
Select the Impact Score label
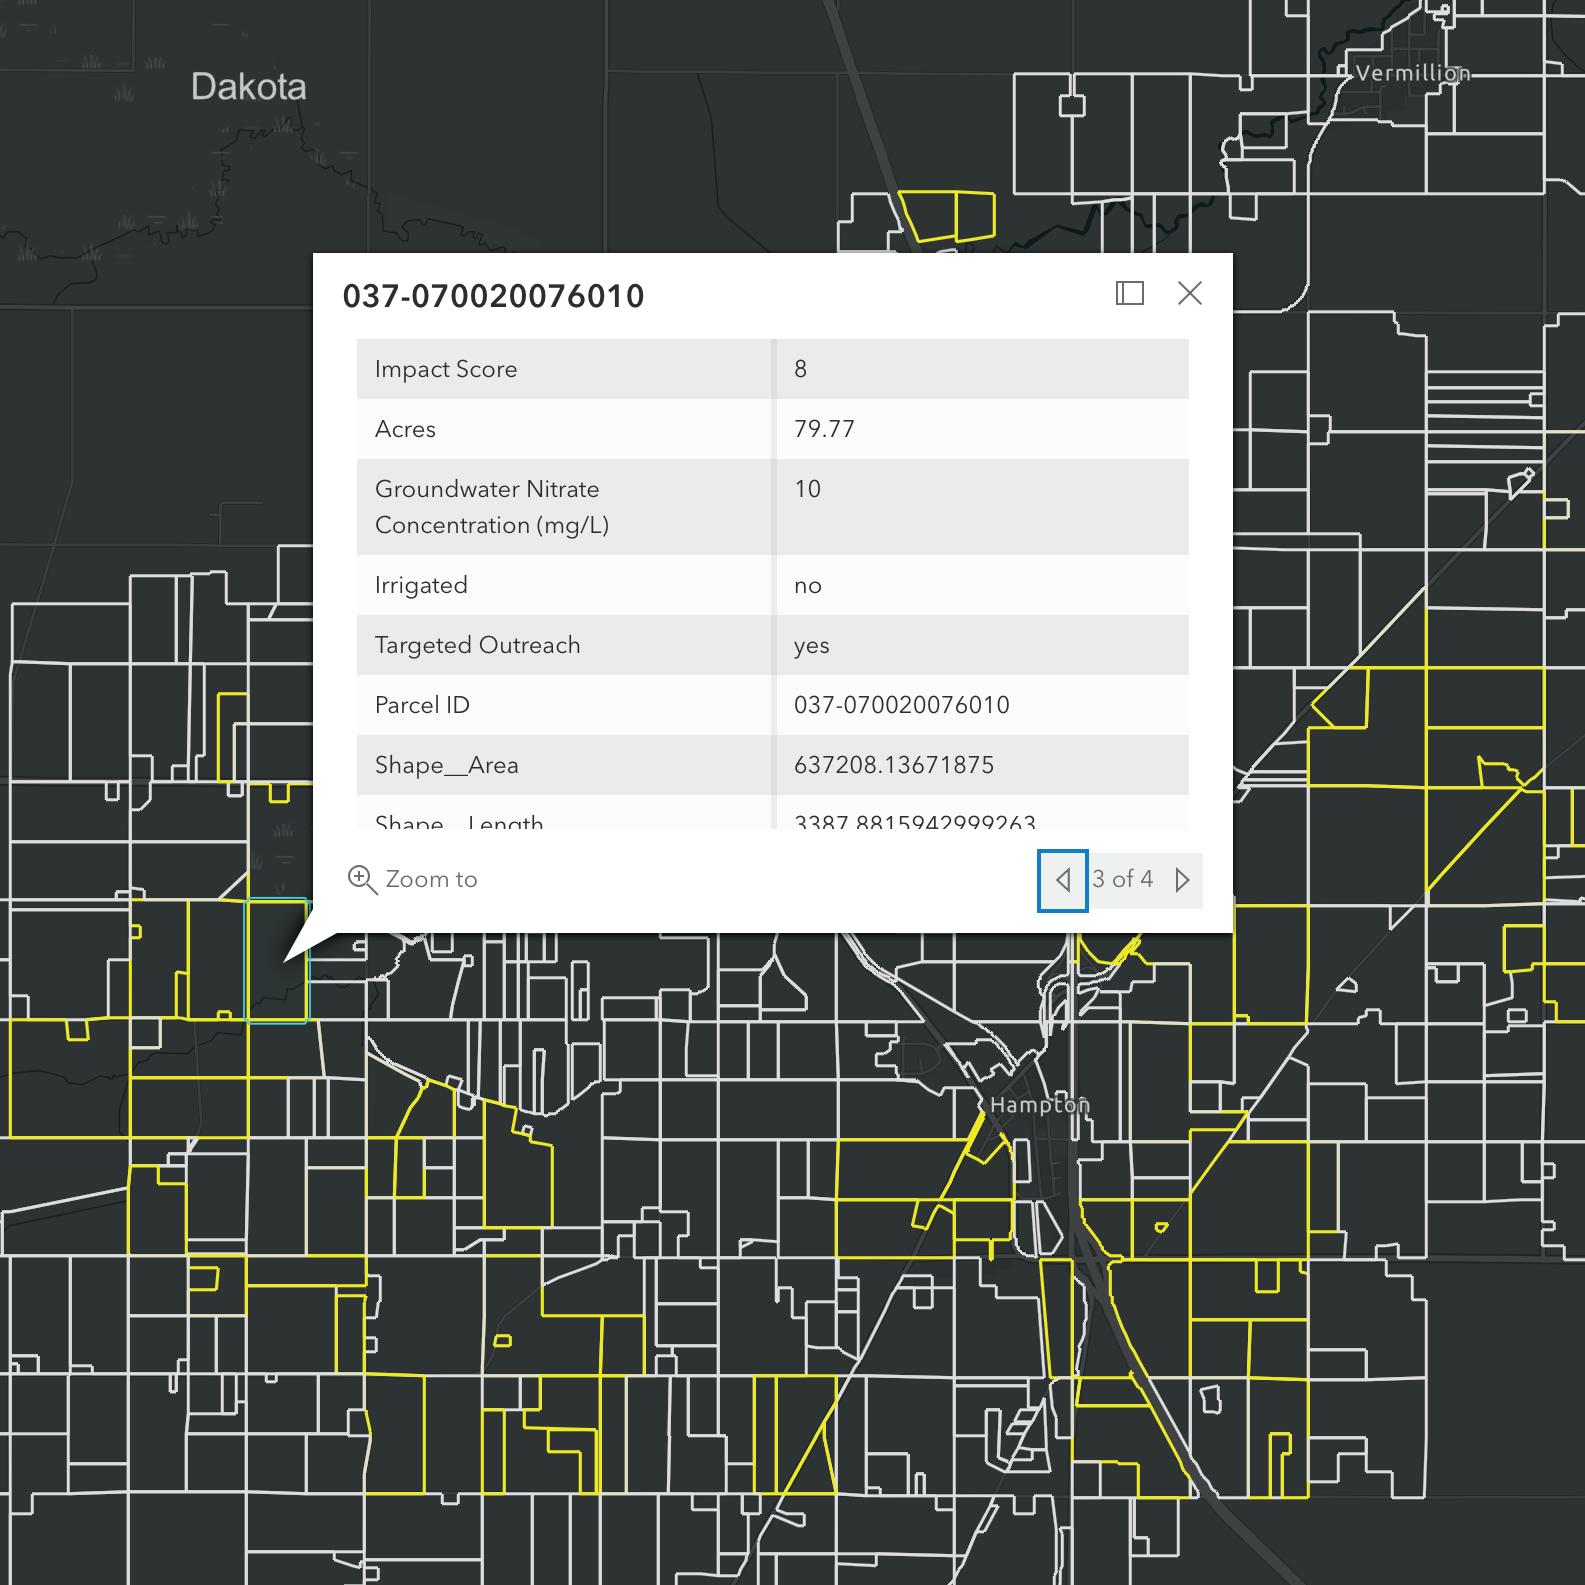[446, 369]
